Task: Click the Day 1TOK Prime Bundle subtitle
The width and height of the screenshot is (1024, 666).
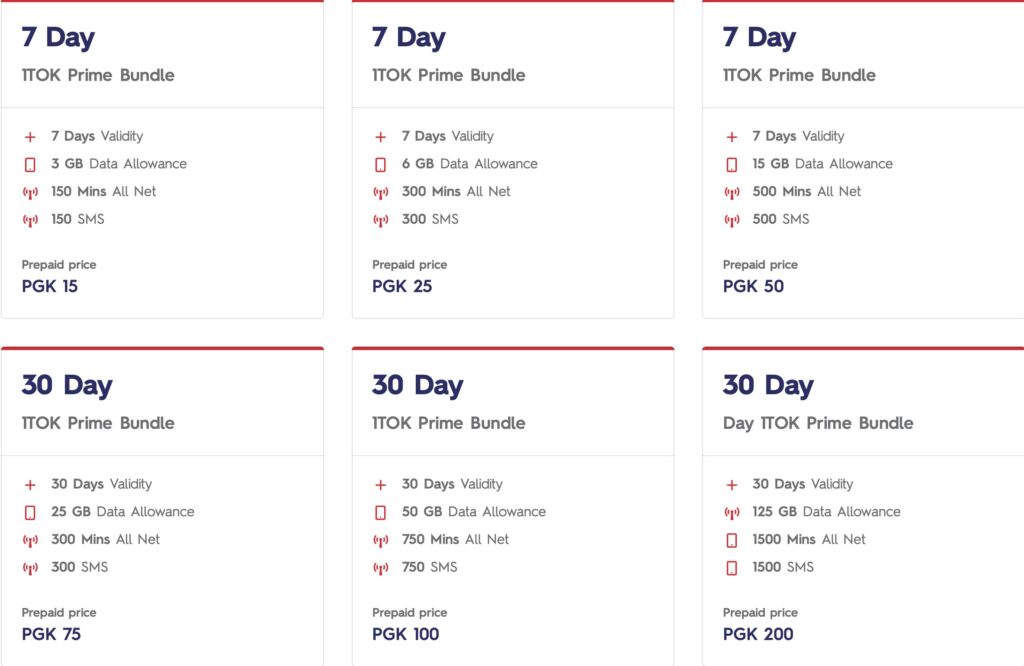Action: click(818, 423)
